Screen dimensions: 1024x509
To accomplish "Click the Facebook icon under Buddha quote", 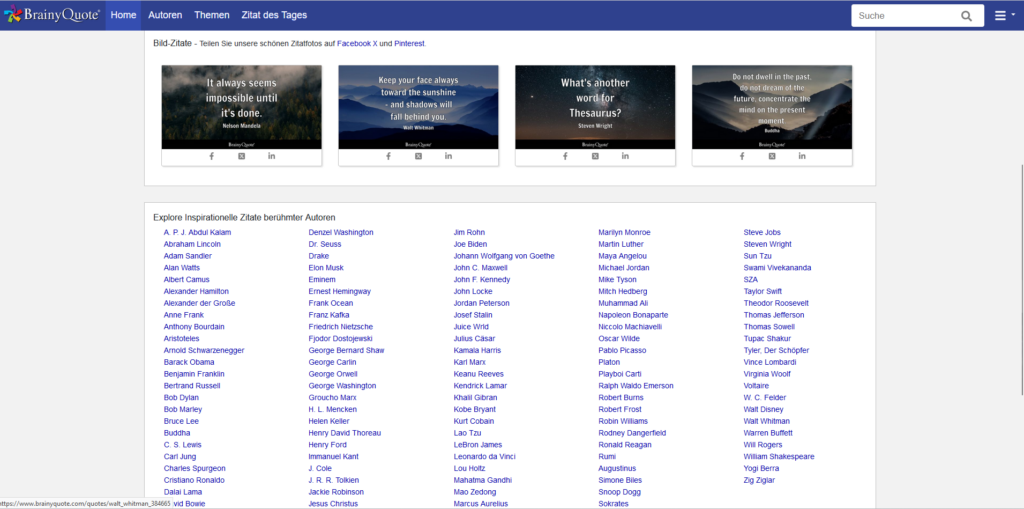I will (x=742, y=156).
